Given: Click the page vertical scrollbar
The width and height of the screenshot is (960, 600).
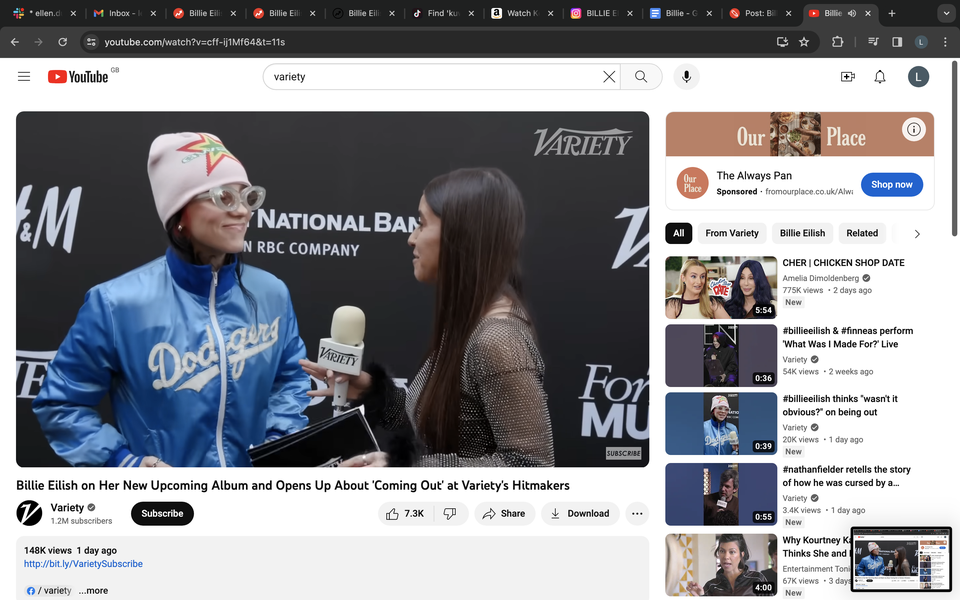Looking at the screenshot, I should click(954, 148).
